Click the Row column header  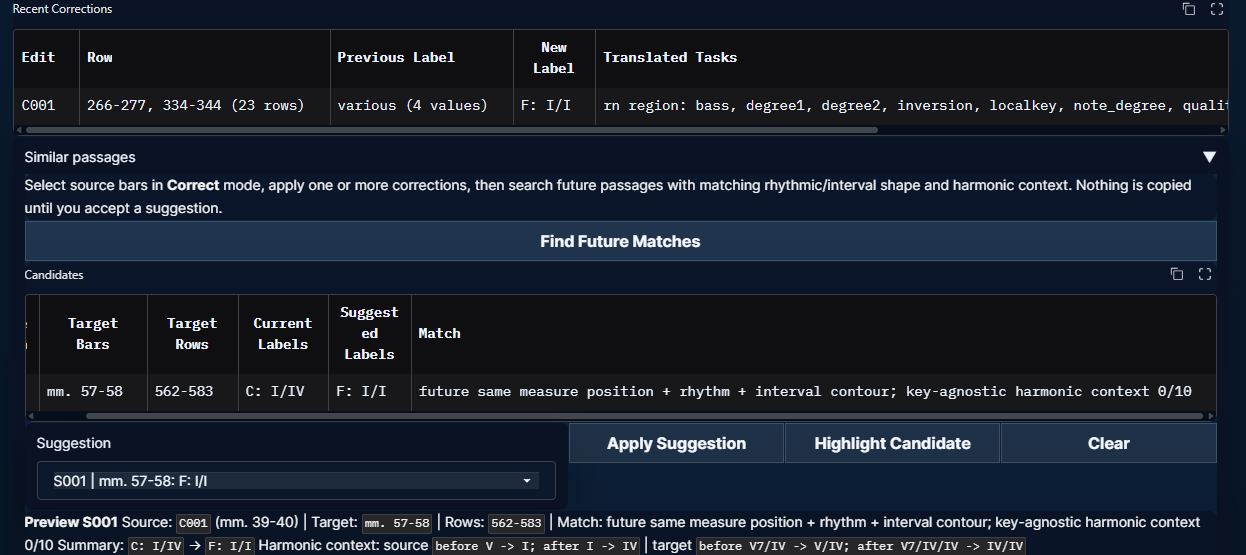tap(205, 58)
